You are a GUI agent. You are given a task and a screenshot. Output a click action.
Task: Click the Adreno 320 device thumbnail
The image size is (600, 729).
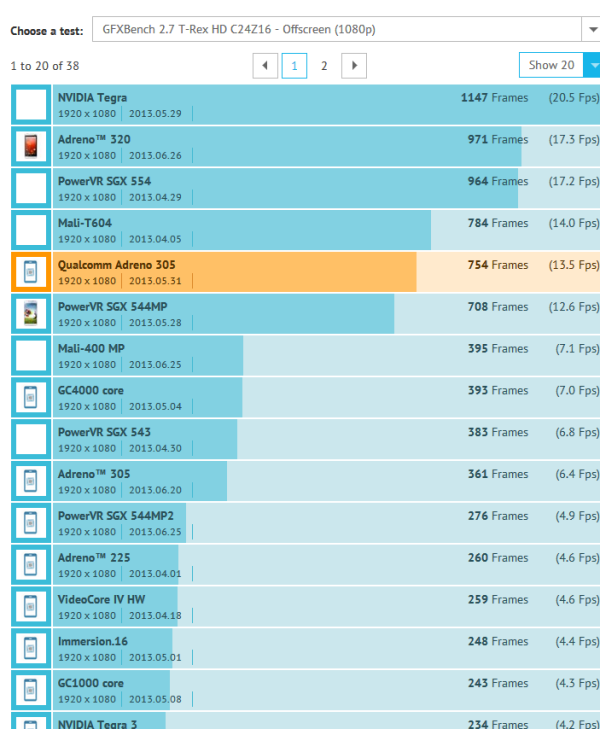click(31, 147)
